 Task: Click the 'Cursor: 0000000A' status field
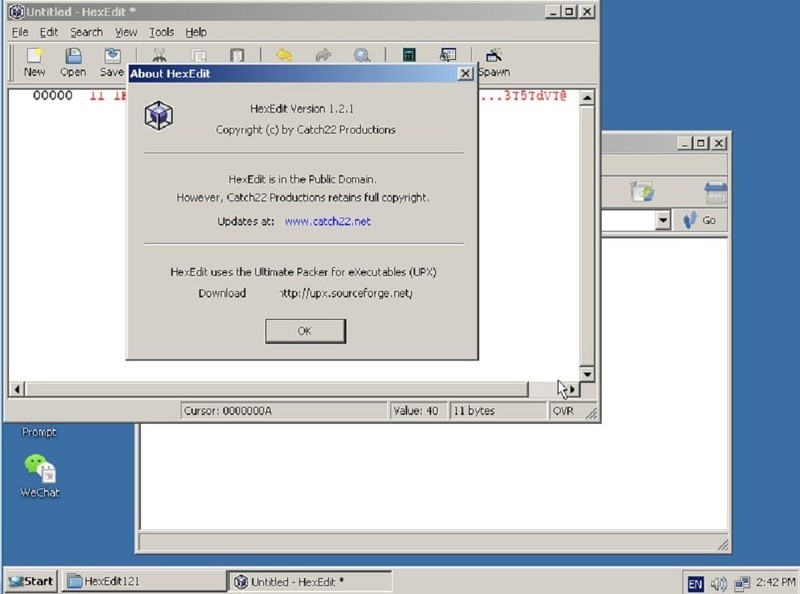tap(284, 411)
